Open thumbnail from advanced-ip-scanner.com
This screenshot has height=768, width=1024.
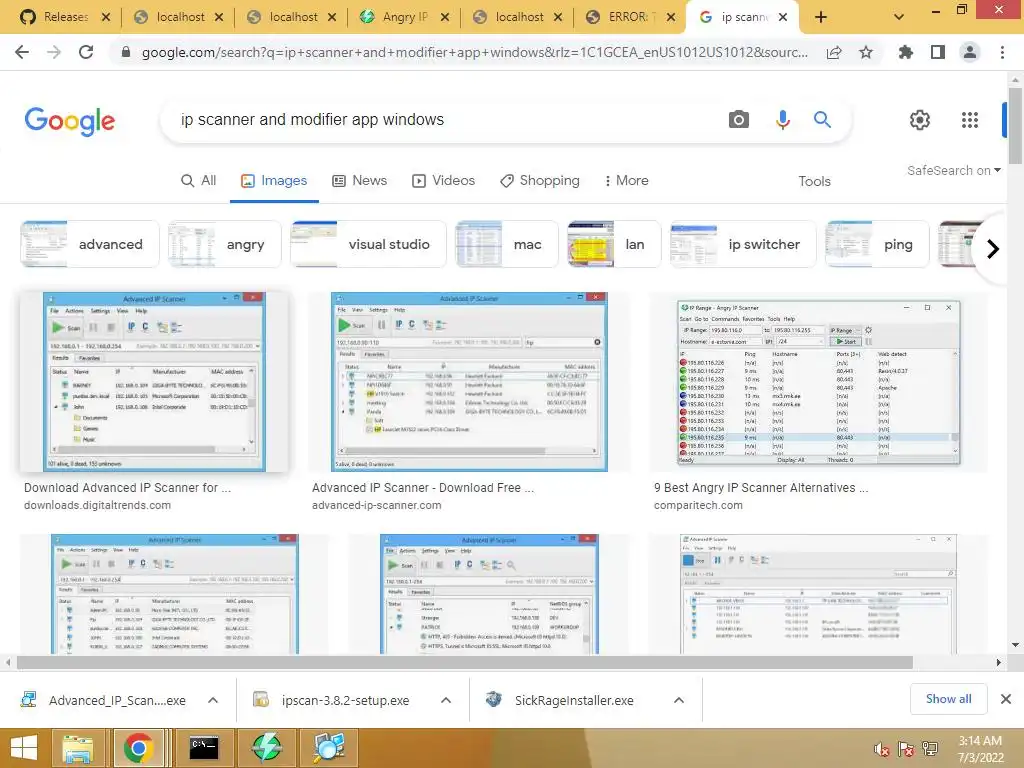(x=469, y=381)
